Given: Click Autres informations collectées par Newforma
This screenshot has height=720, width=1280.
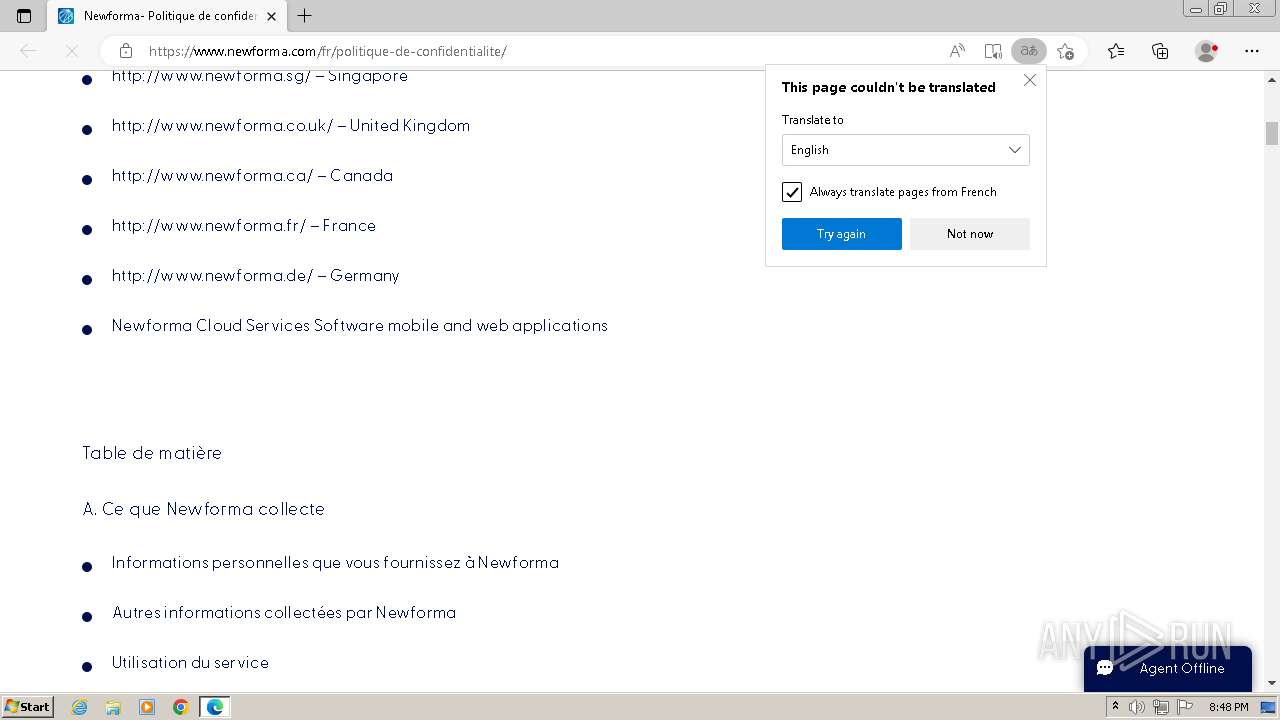Looking at the screenshot, I should click(x=284, y=613).
